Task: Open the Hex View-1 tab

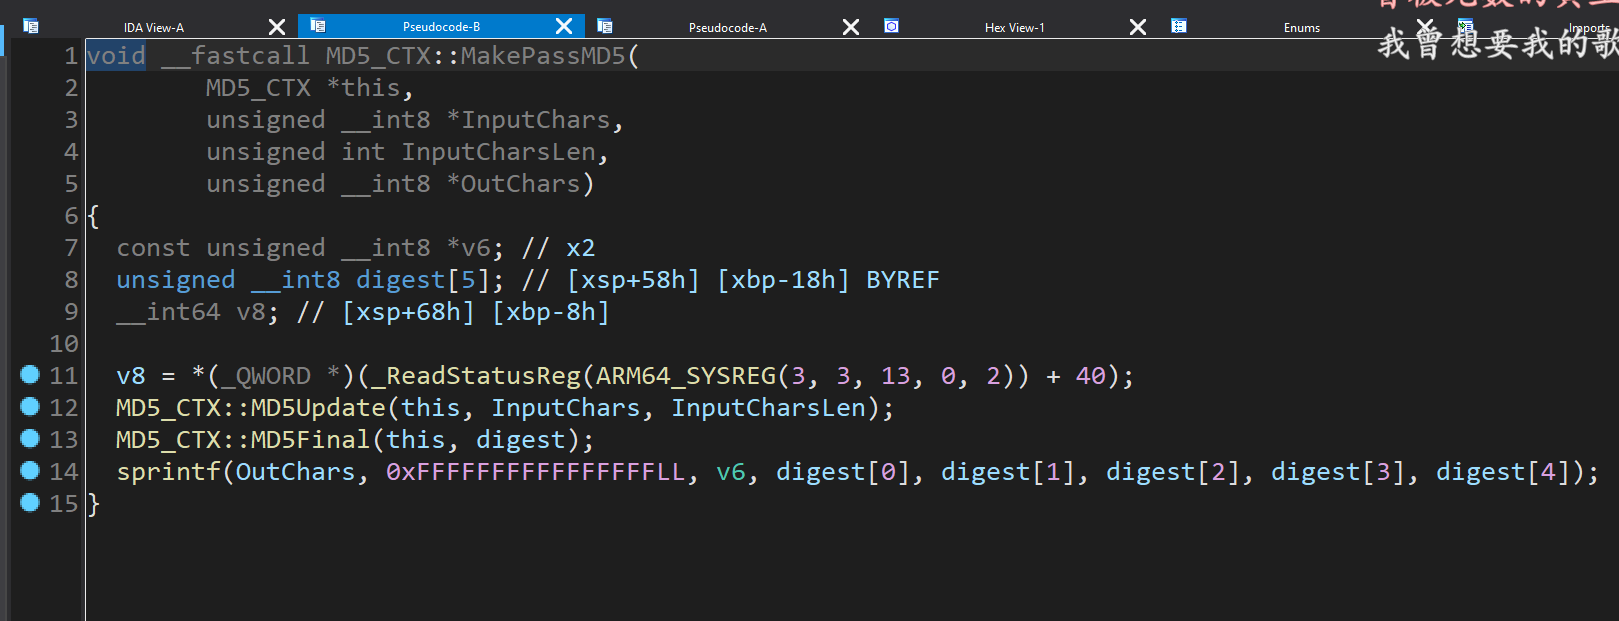Action: tap(1014, 27)
